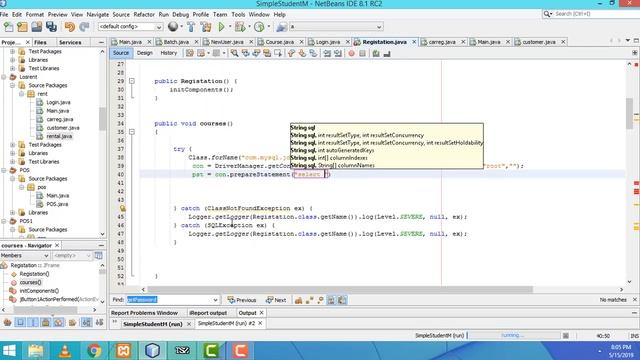Open Google Chrome from the taskbar
The image size is (640, 360).
94,351
